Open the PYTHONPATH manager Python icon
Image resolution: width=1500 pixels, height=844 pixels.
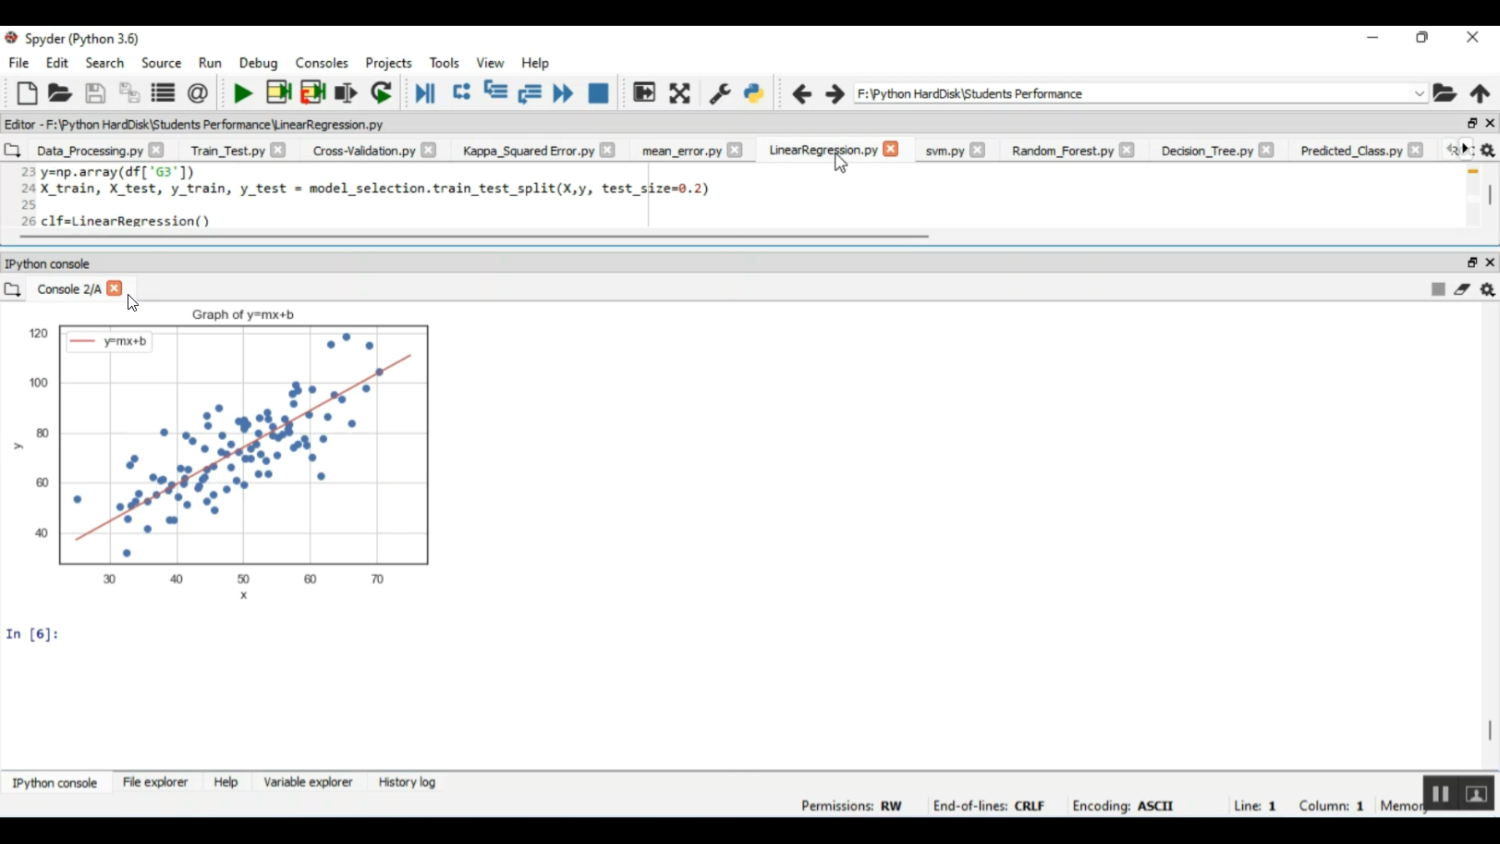tap(754, 94)
